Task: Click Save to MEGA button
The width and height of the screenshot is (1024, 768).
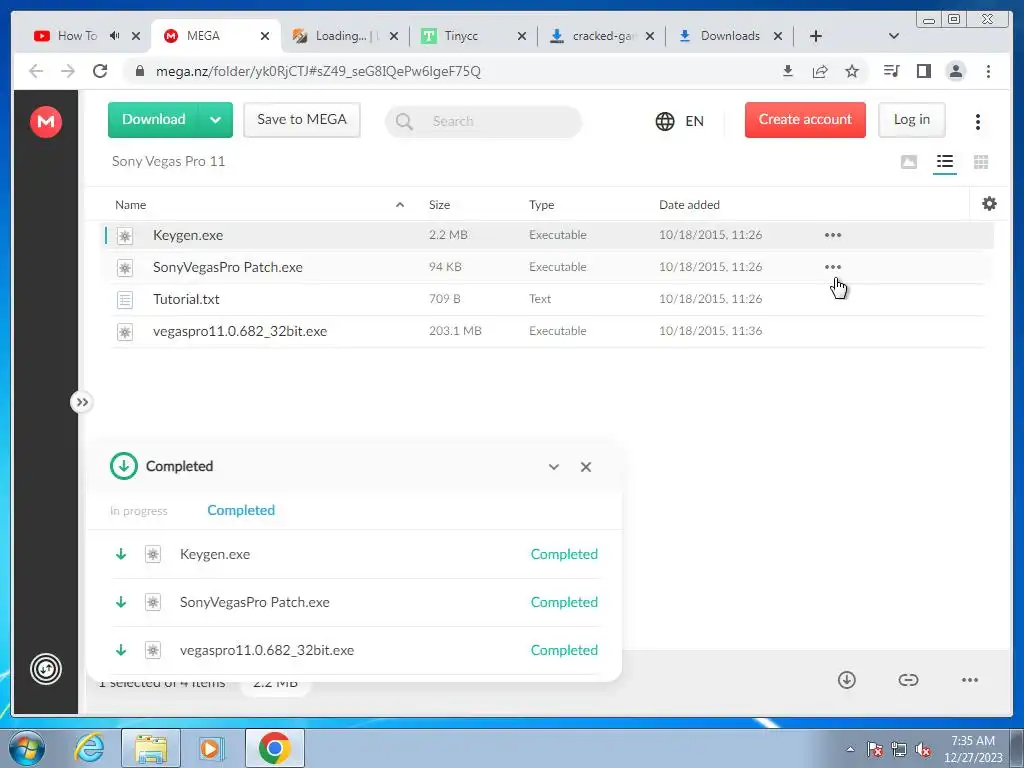Action: coord(302,120)
